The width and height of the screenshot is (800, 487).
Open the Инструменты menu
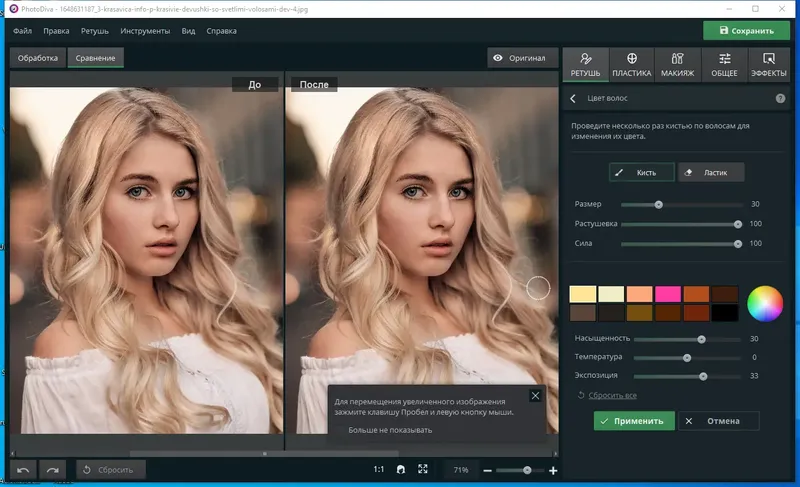(x=145, y=31)
